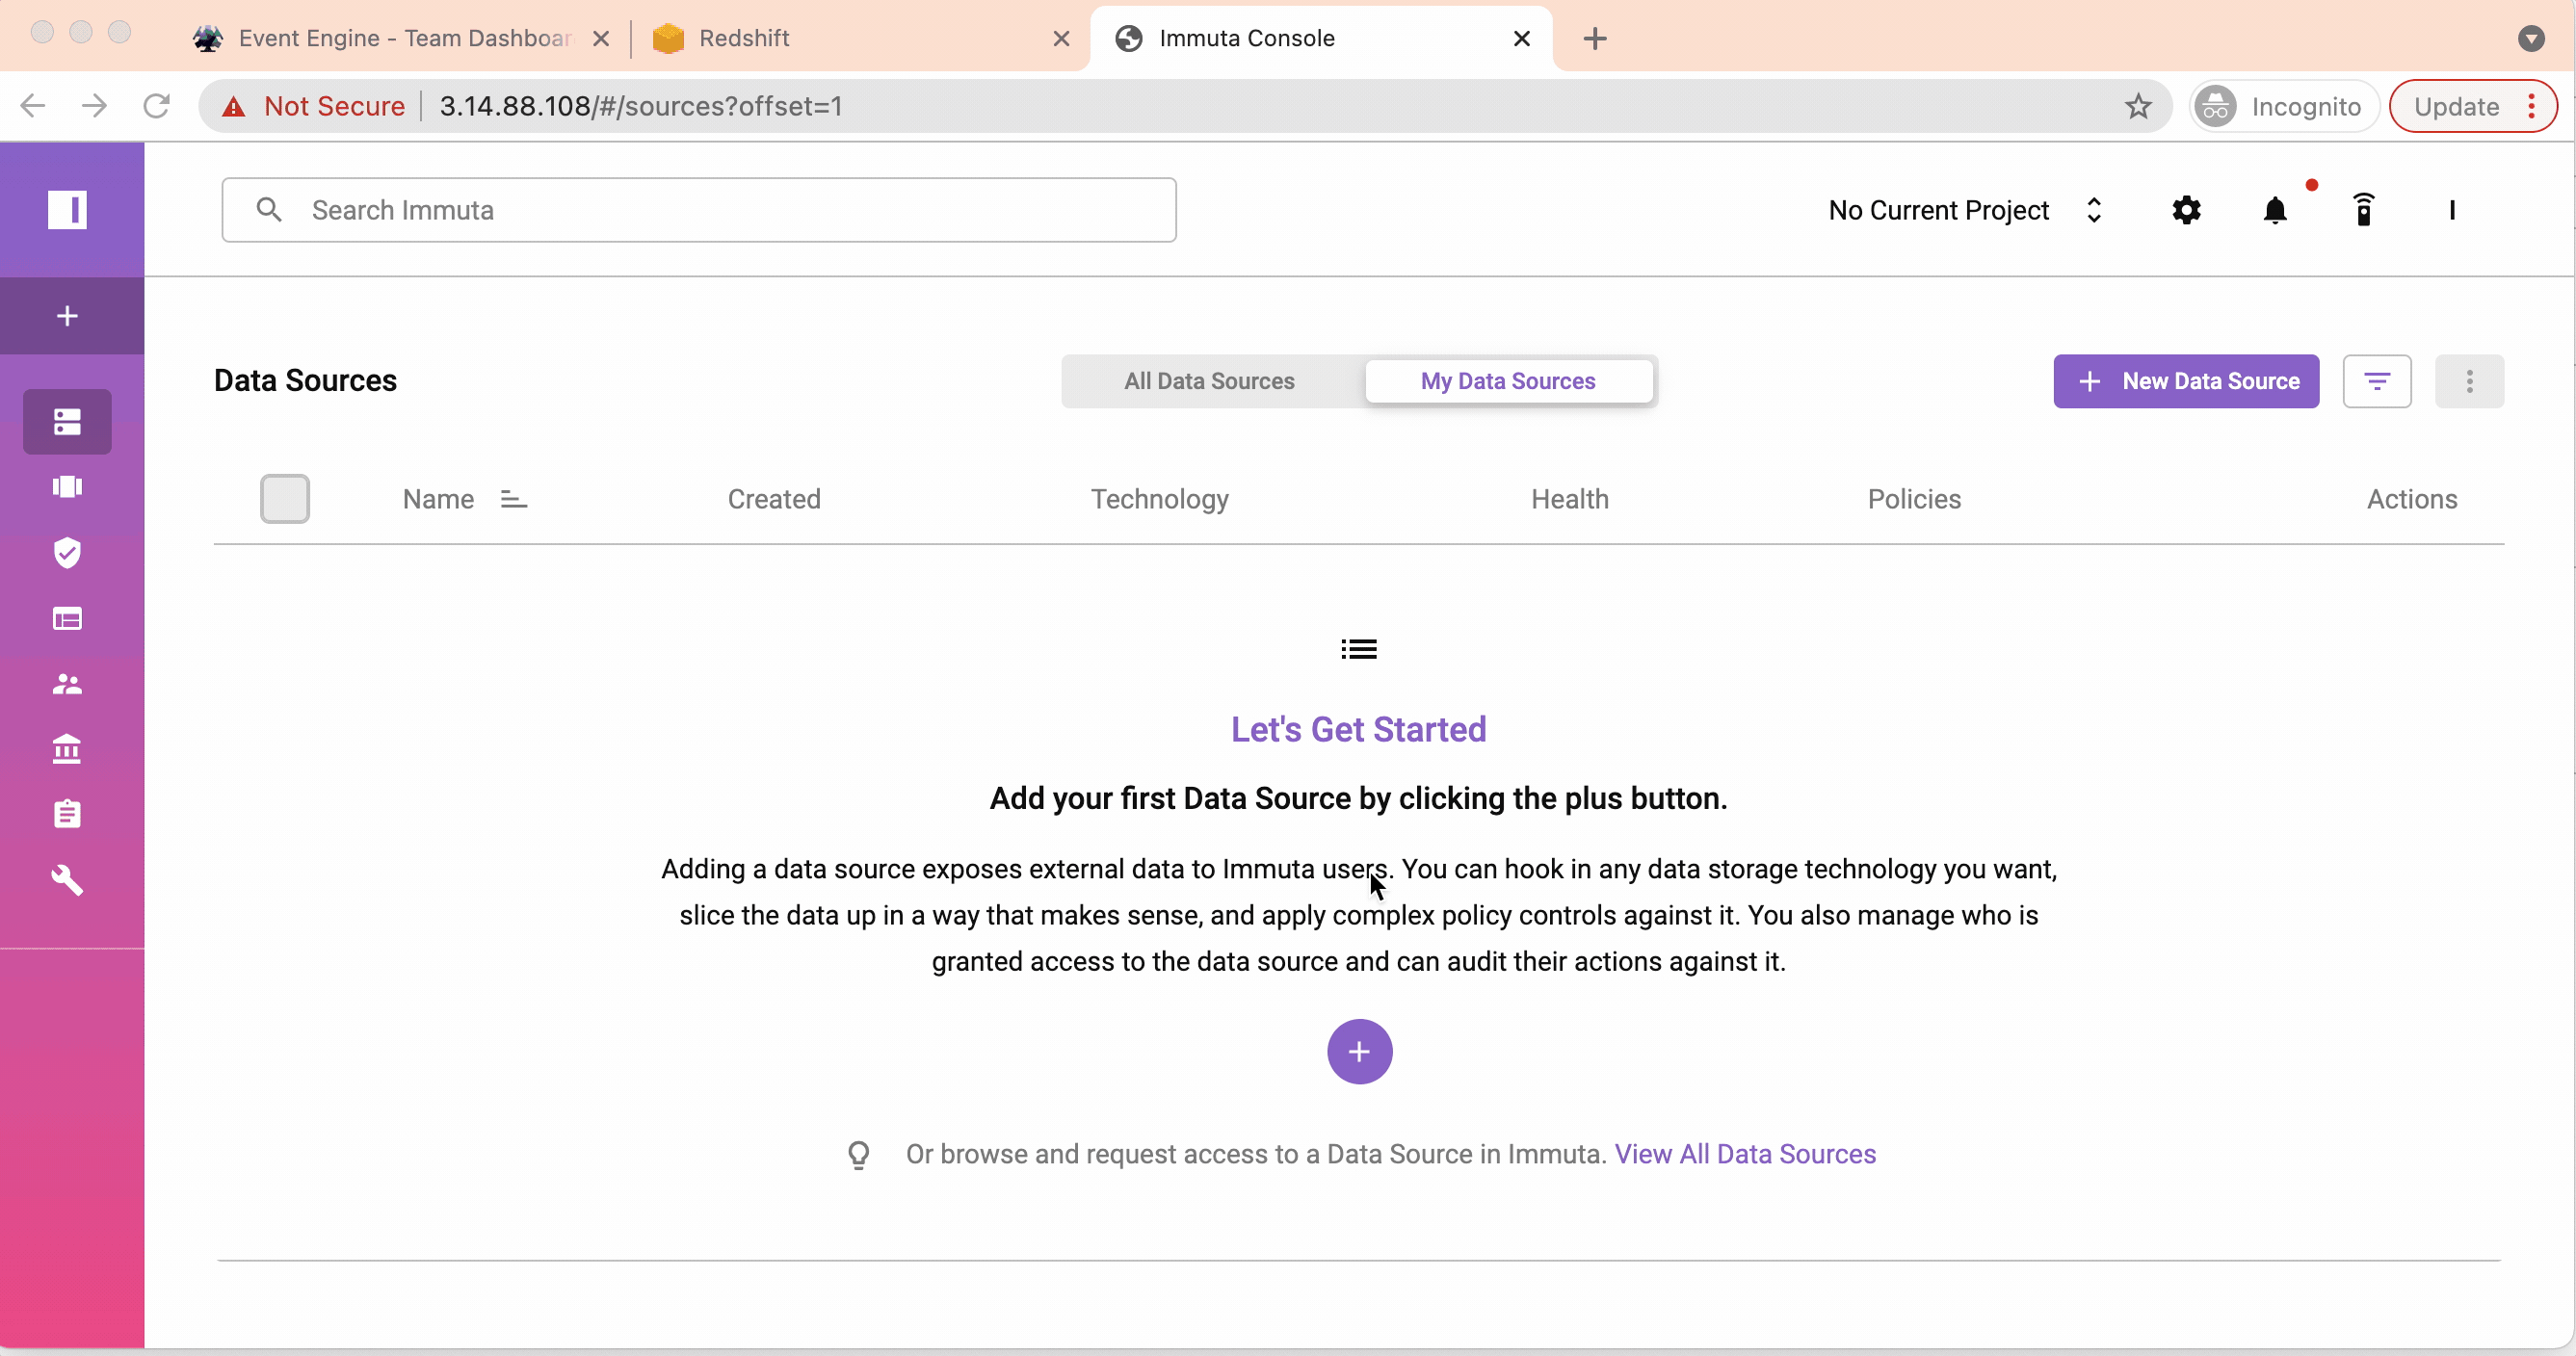
Task: Close the Event Engine browser tab
Action: [x=601, y=38]
